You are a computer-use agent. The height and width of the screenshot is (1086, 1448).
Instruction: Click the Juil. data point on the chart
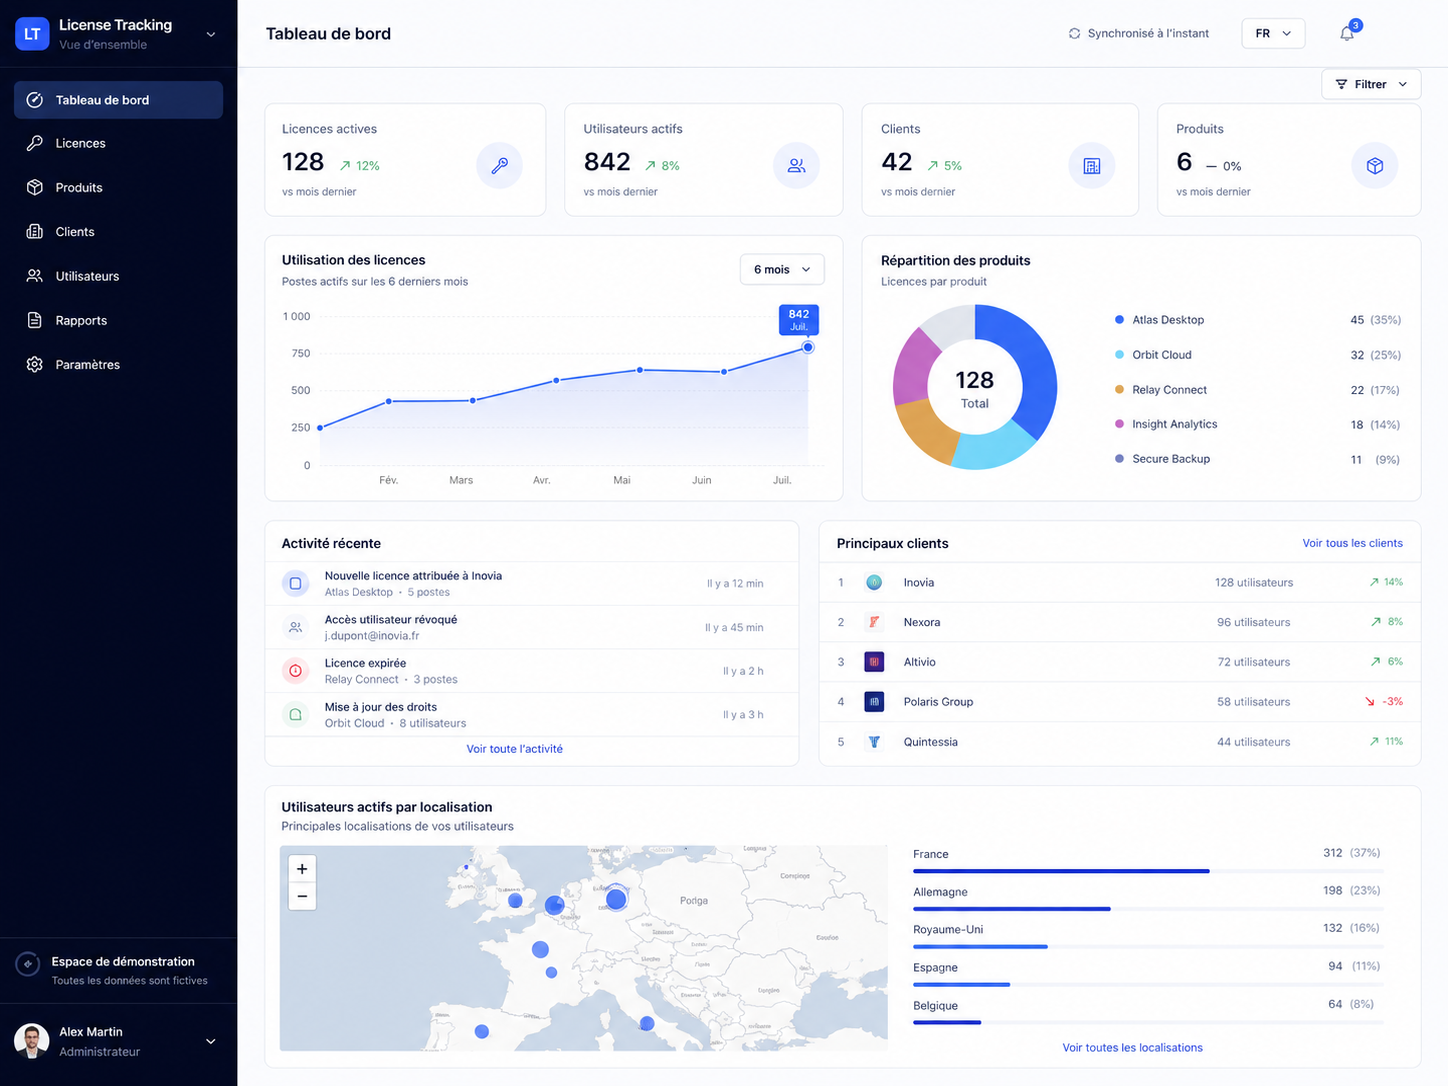(x=808, y=347)
